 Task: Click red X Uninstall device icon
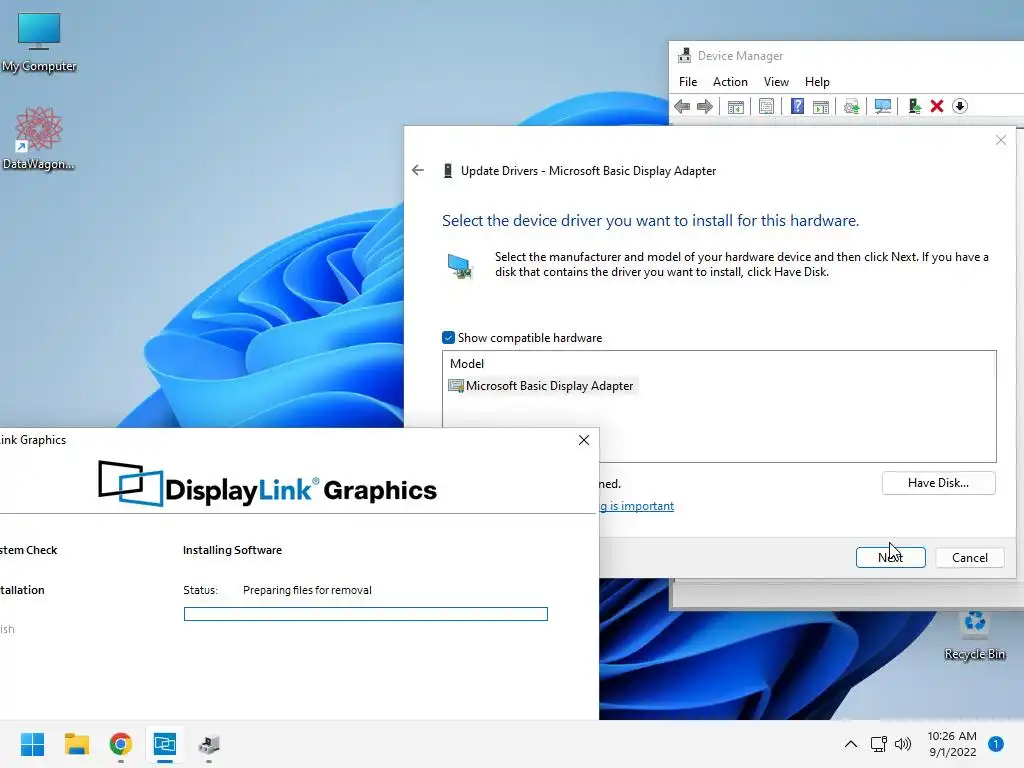[x=937, y=106]
